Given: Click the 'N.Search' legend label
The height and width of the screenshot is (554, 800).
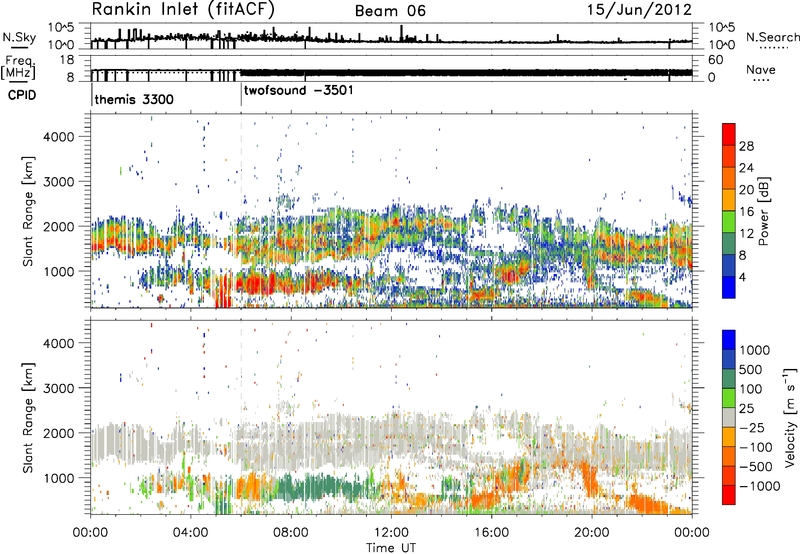Looking at the screenshot, I should (x=772, y=37).
